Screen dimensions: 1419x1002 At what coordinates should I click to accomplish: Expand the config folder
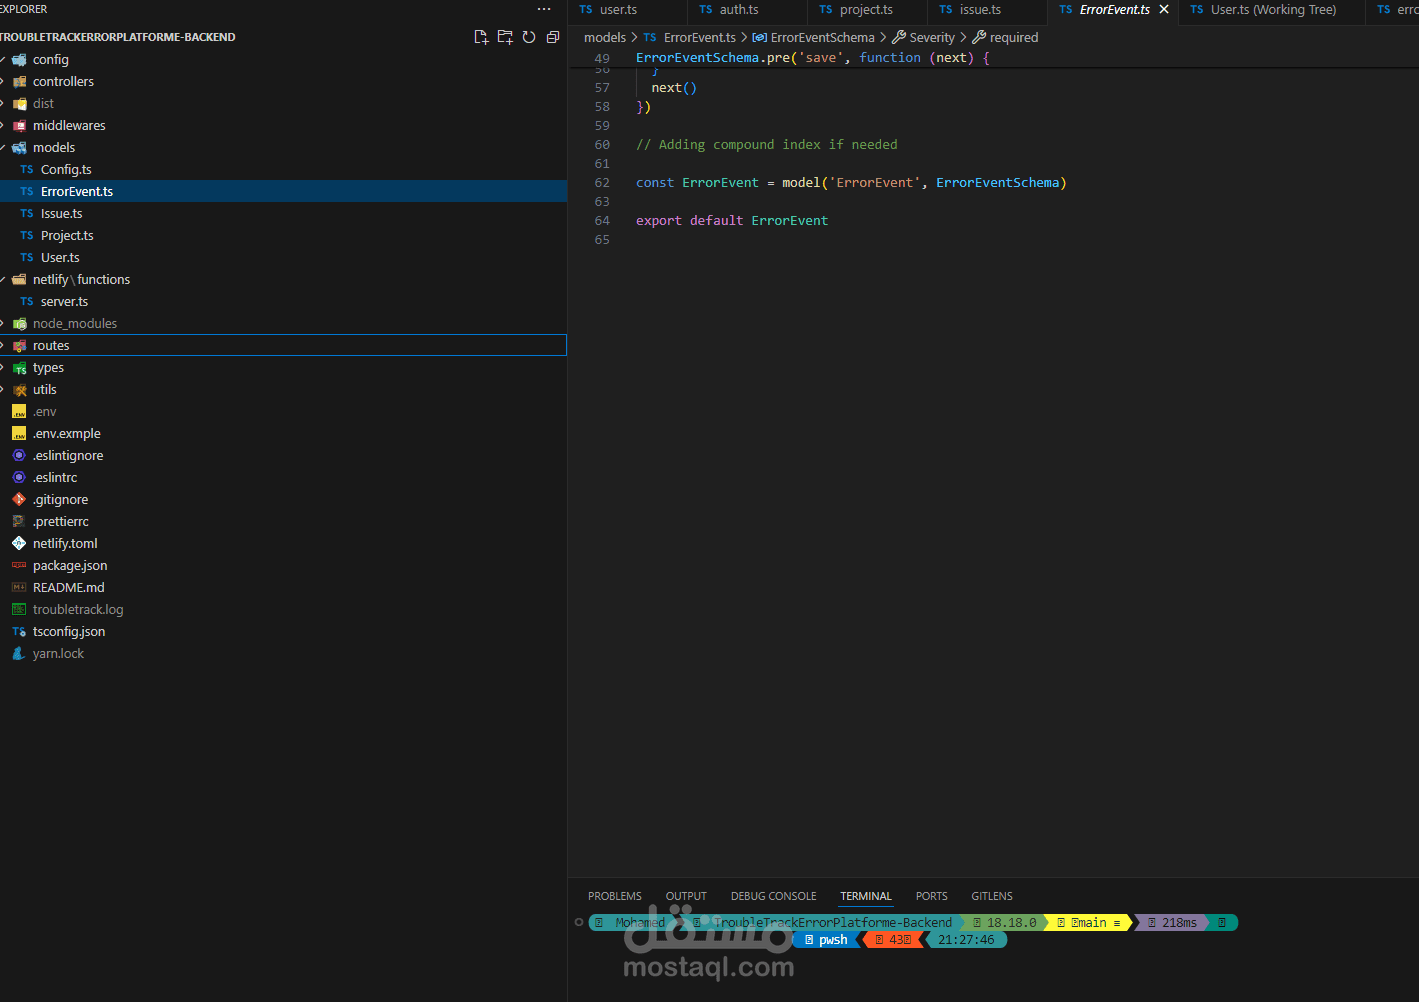[283, 59]
